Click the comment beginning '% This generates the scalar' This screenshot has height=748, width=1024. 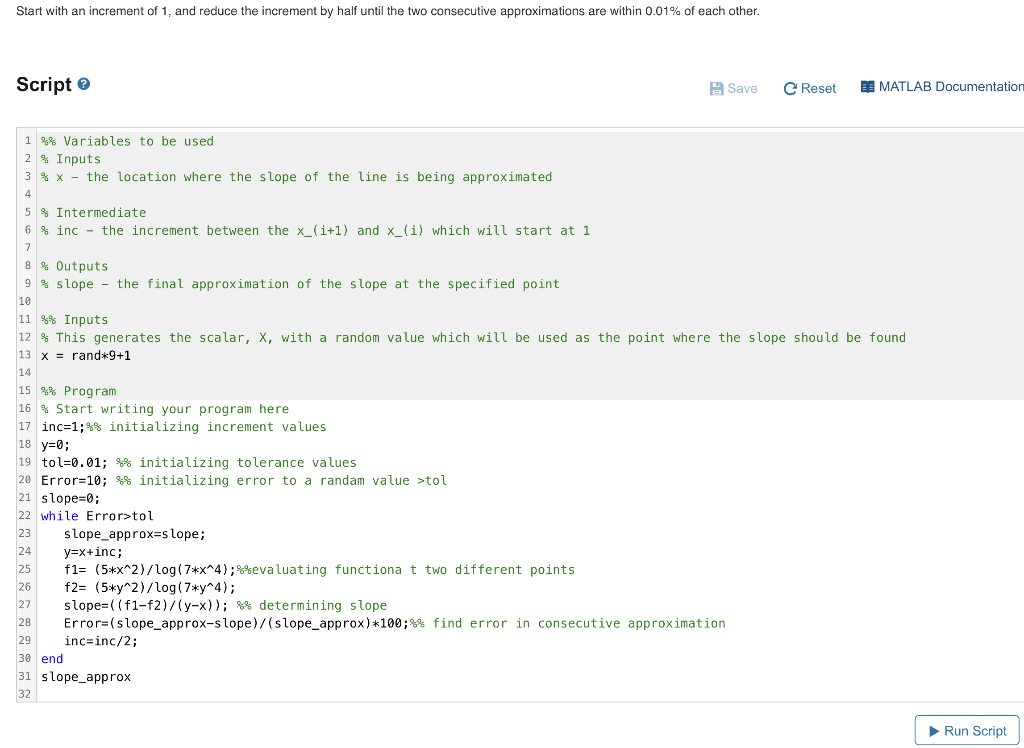coord(473,338)
